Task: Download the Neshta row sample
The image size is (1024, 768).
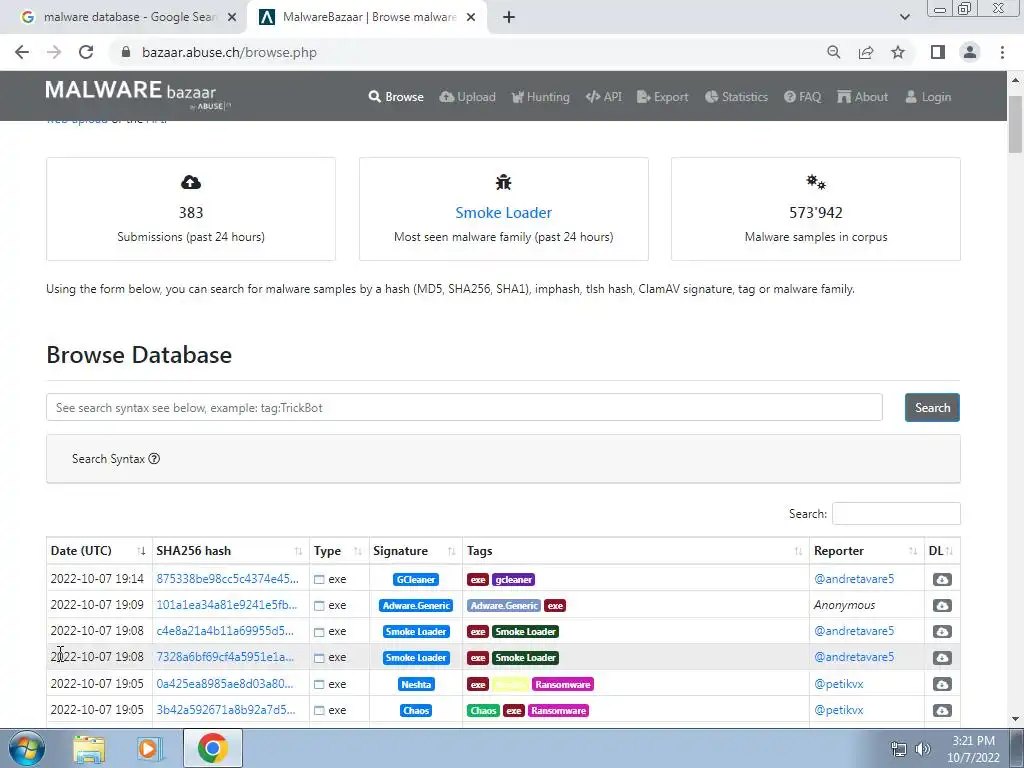Action: [942, 684]
